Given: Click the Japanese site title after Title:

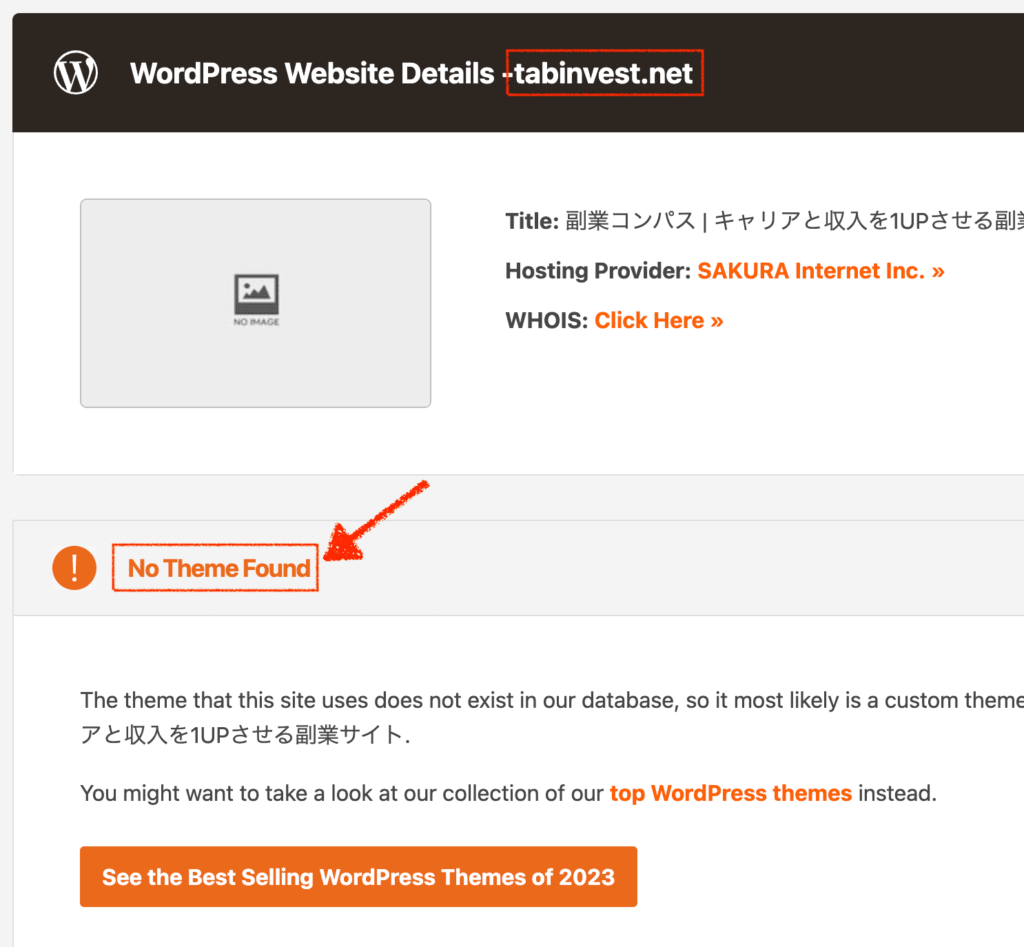Looking at the screenshot, I should (794, 221).
